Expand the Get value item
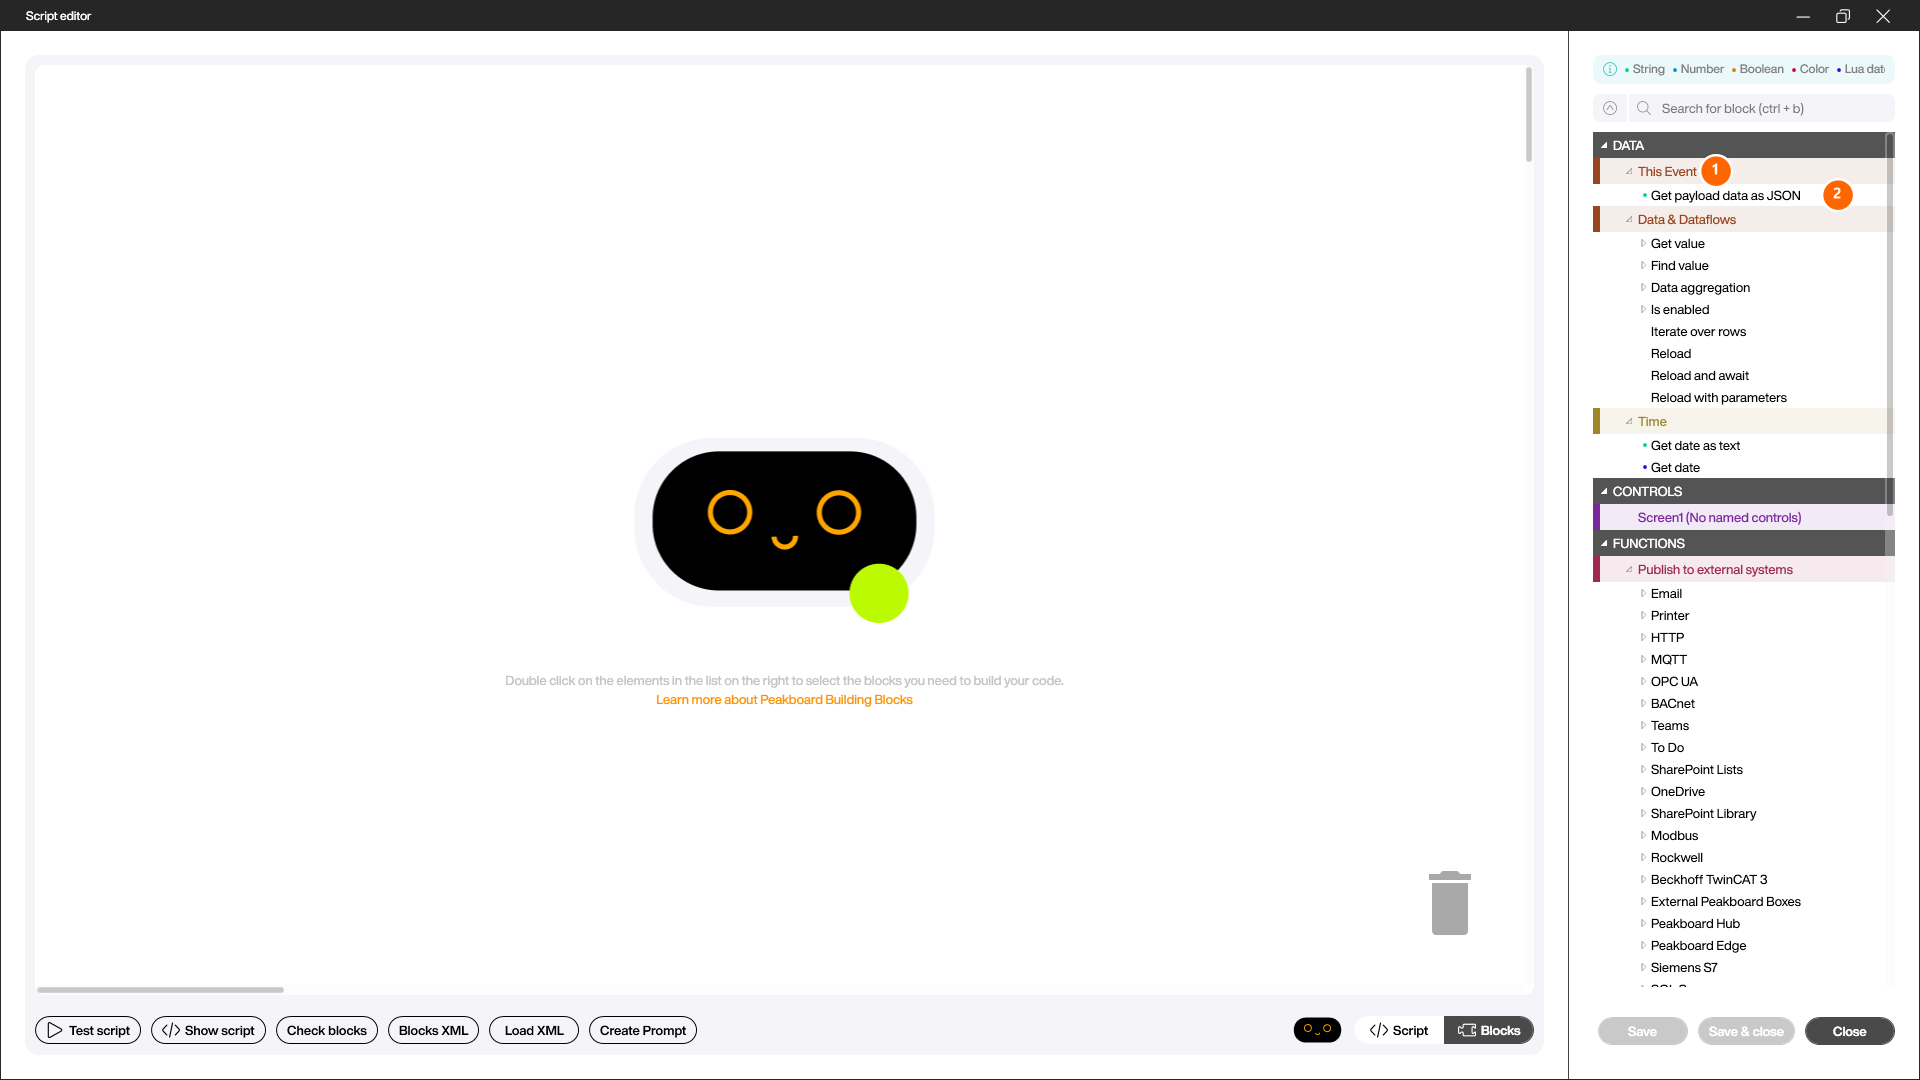Screen dimensions: 1920x1080 [x=1643, y=244]
